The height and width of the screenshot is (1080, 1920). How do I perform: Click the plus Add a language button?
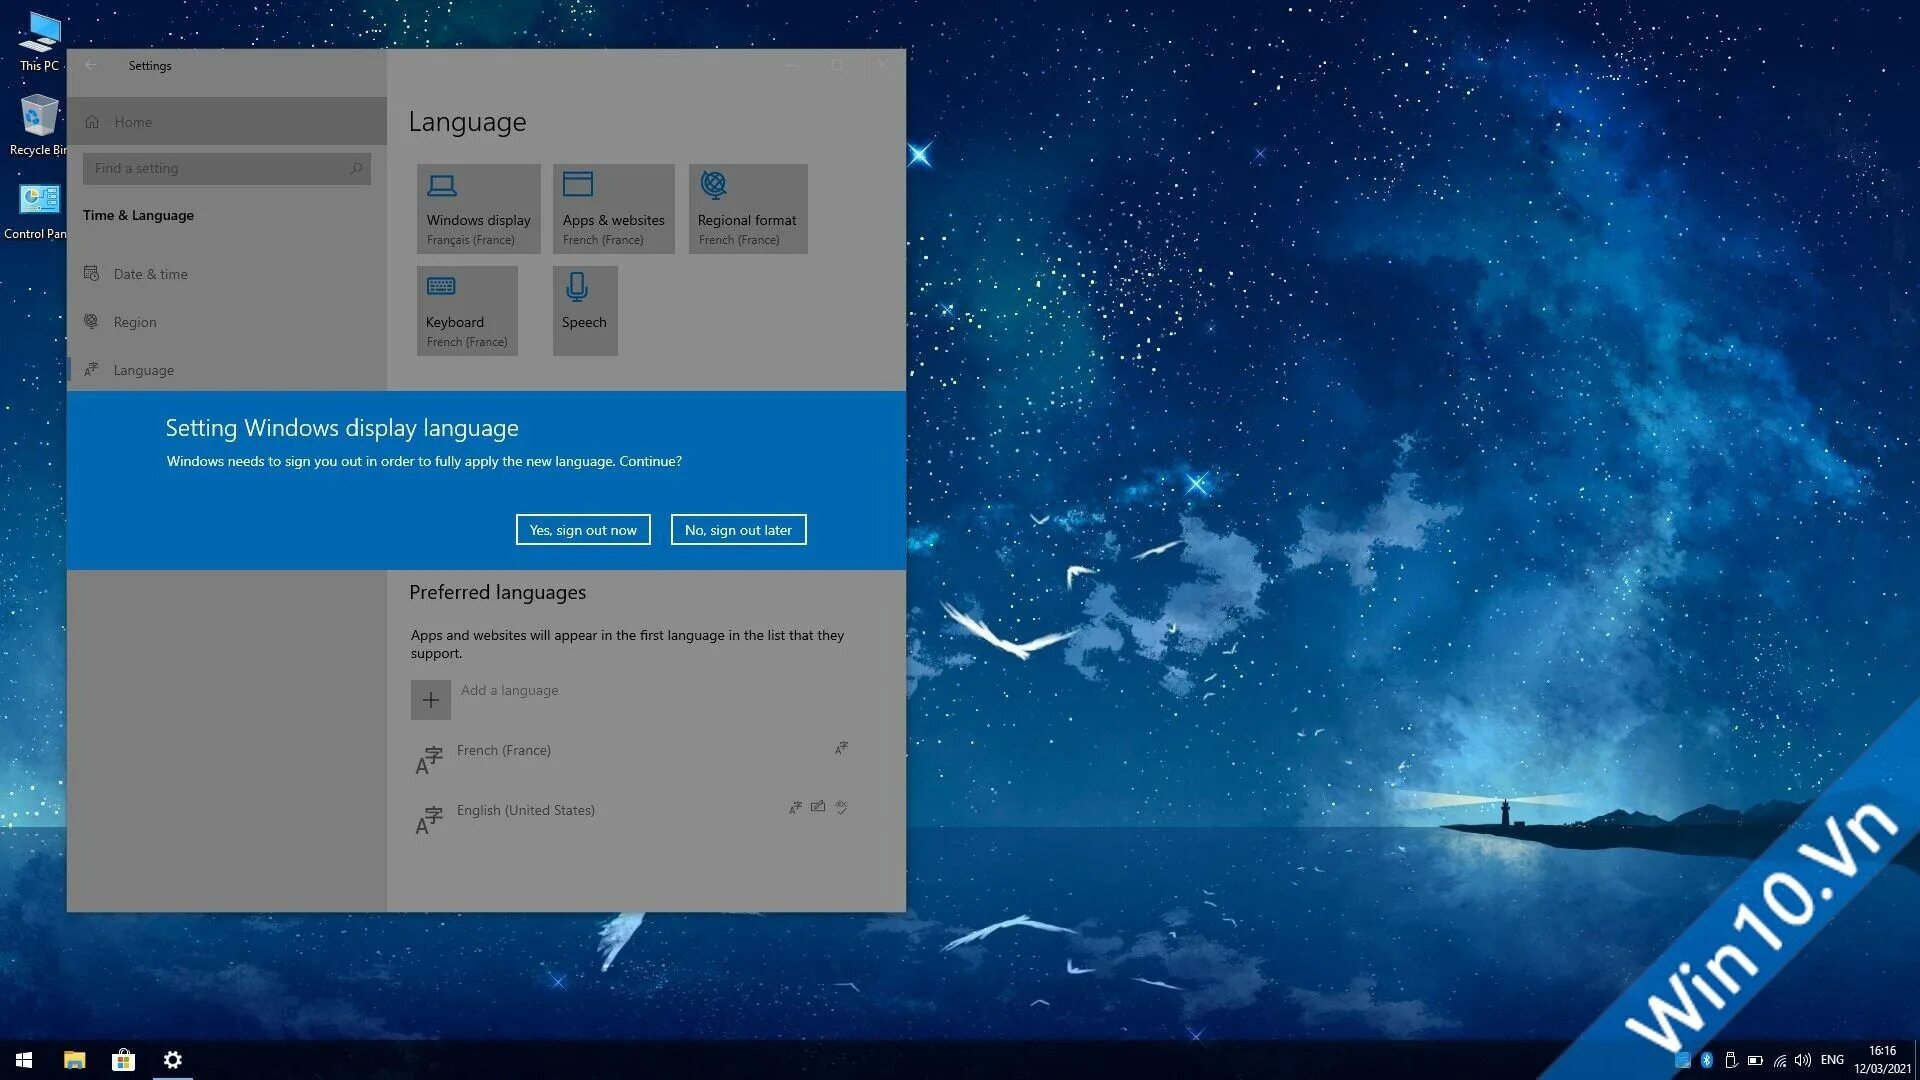[431, 700]
